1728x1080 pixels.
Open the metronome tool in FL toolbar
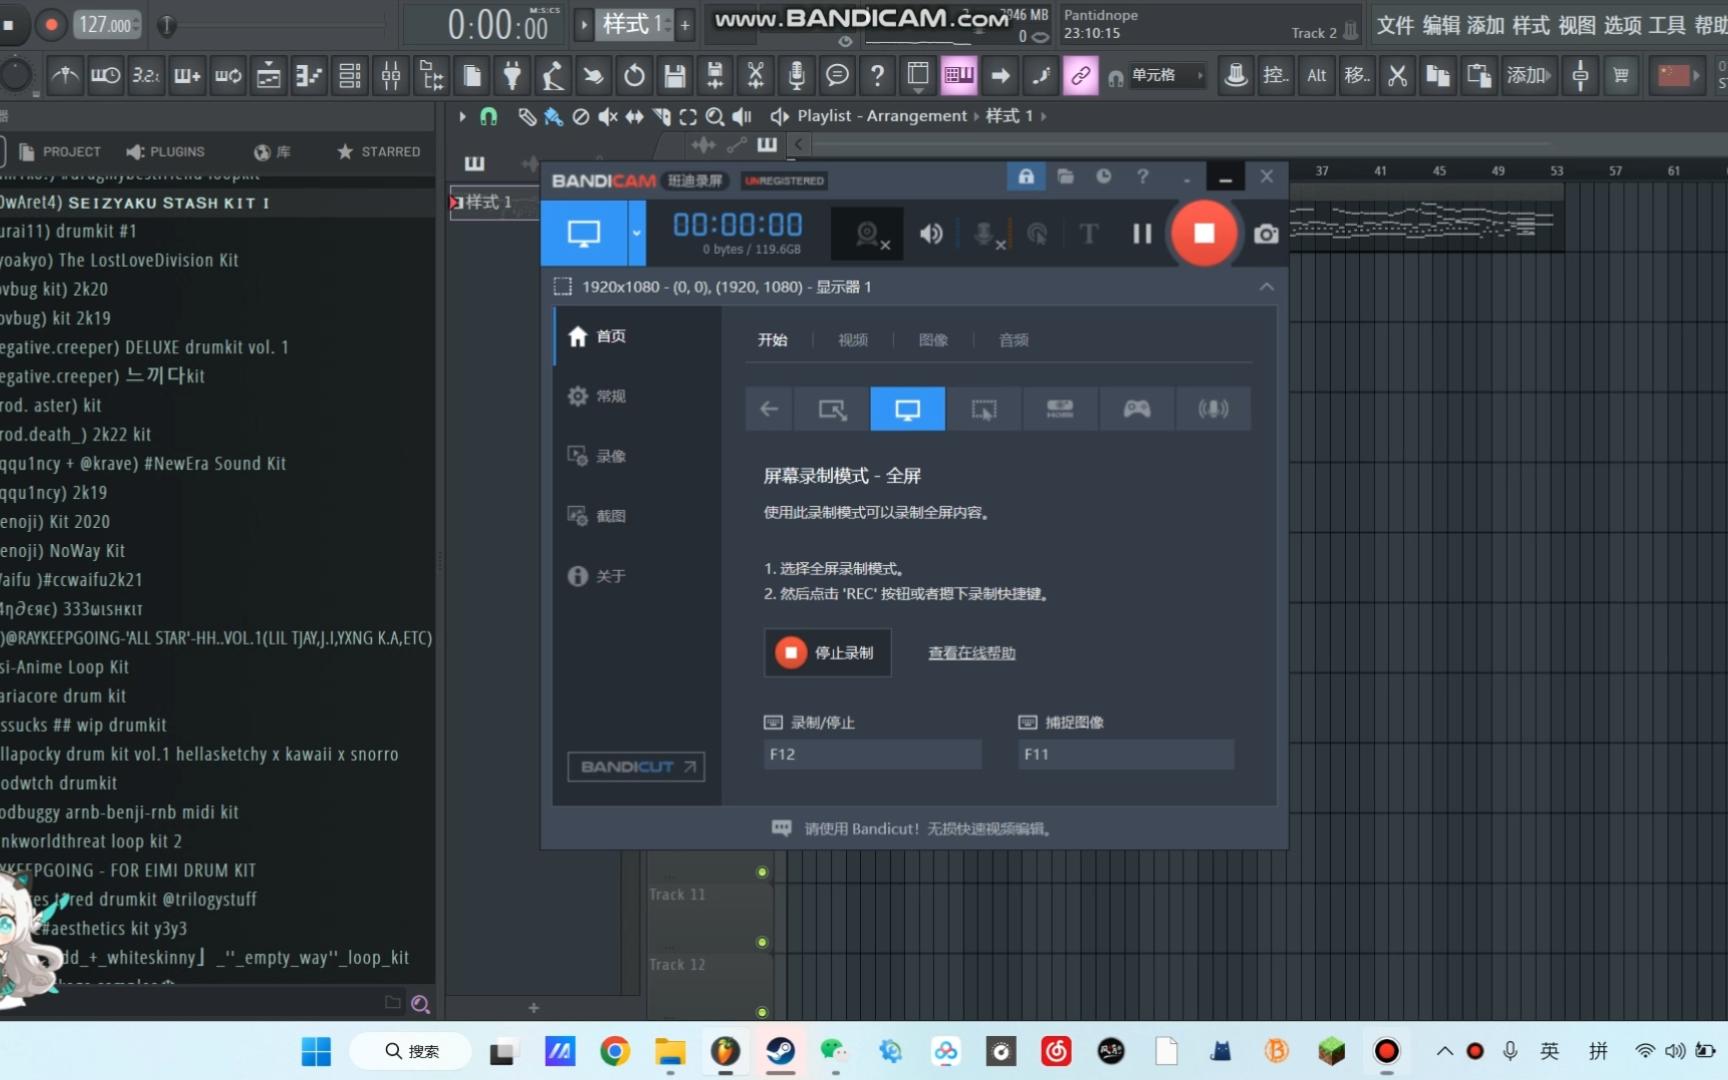click(x=65, y=75)
